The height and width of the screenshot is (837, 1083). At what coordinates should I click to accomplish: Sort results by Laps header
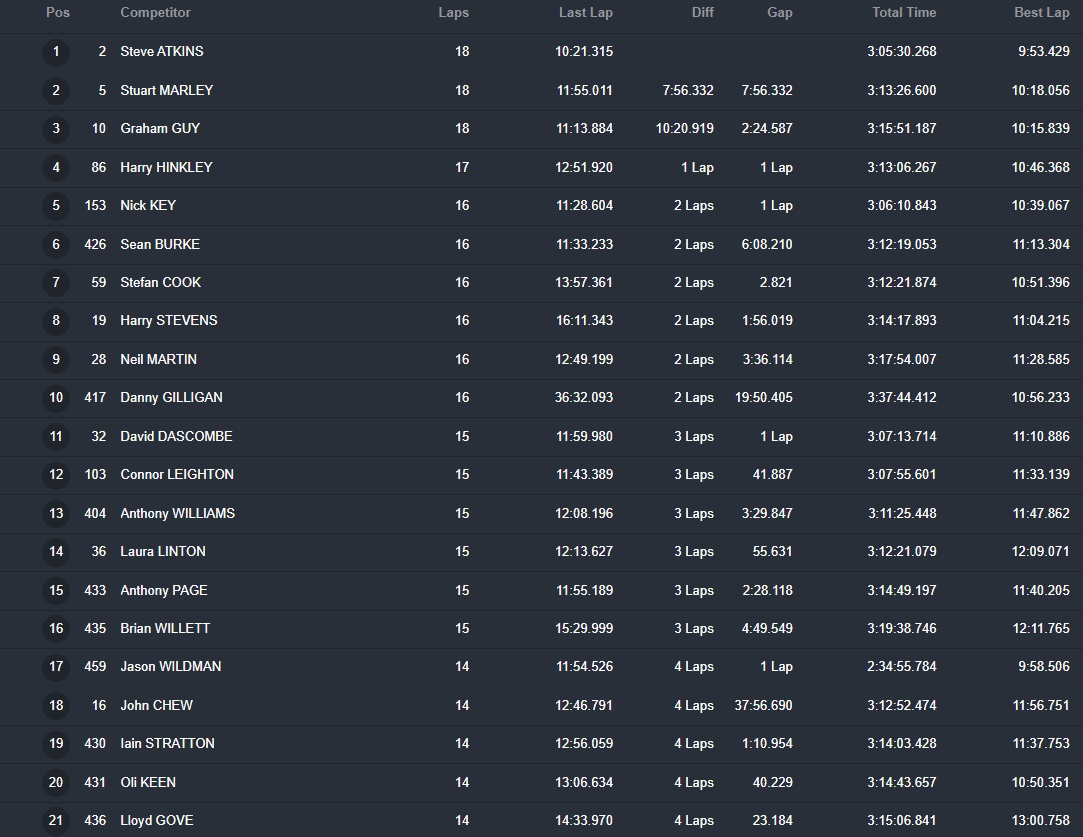point(453,13)
